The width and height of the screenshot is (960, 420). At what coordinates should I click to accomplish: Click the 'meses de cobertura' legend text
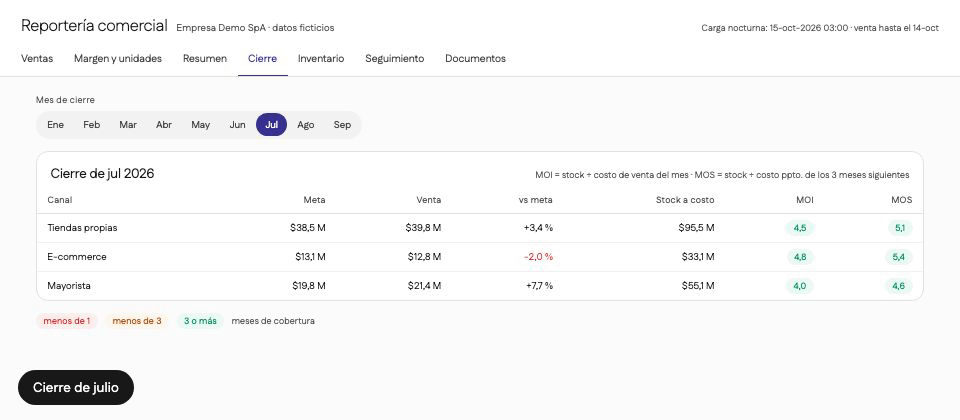coord(273,321)
